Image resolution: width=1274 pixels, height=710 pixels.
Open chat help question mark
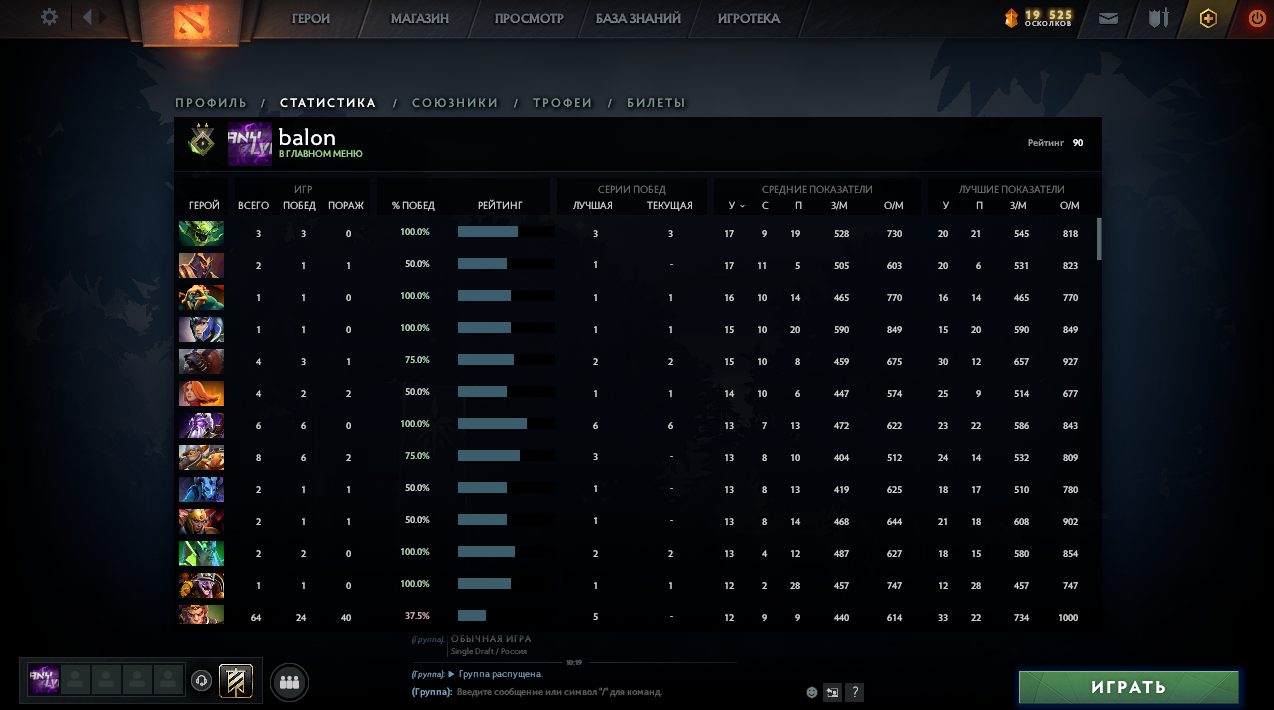coord(855,692)
